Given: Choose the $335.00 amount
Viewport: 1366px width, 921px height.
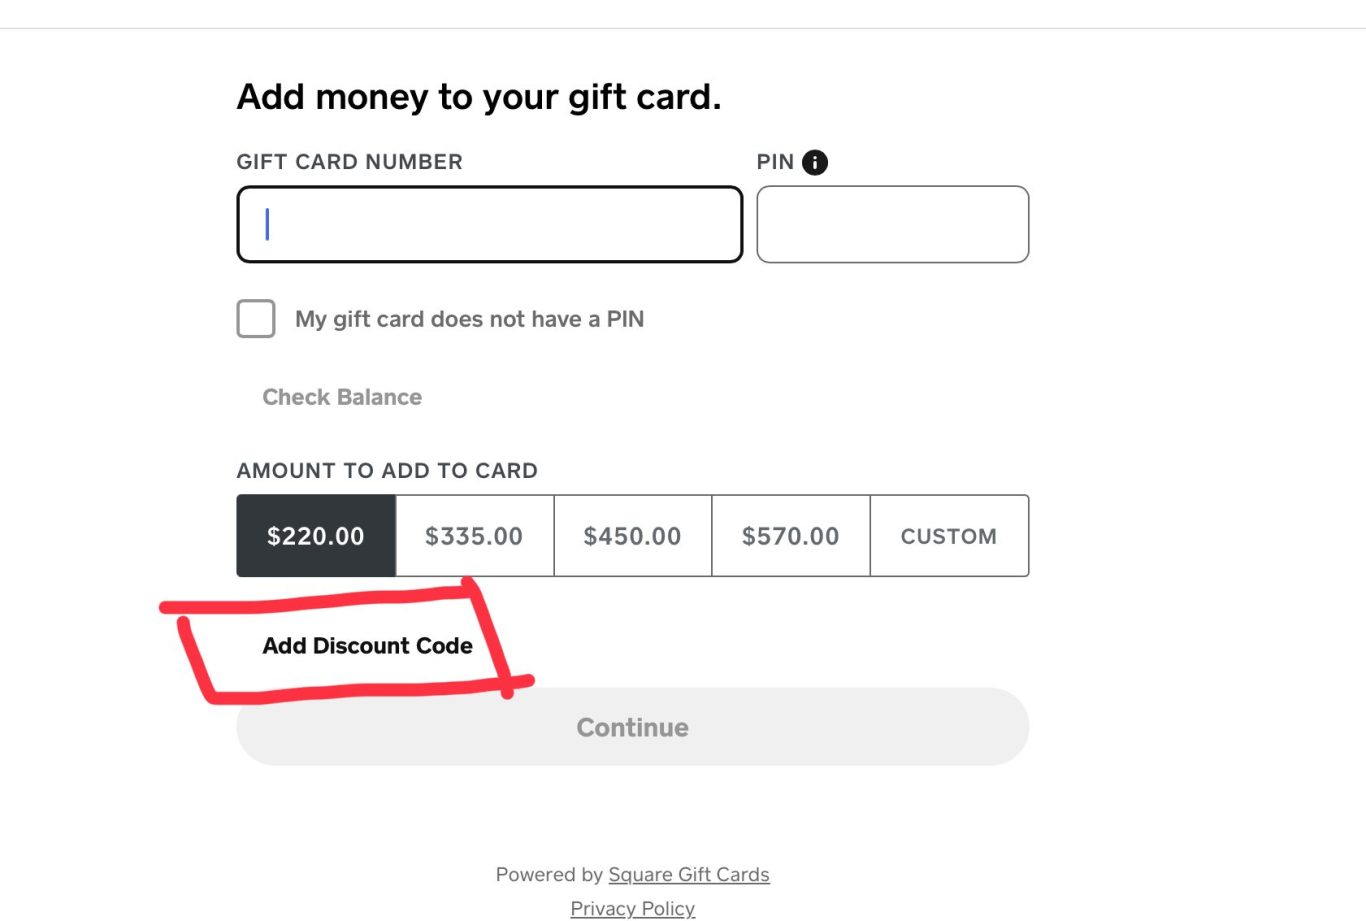Looking at the screenshot, I should [474, 536].
